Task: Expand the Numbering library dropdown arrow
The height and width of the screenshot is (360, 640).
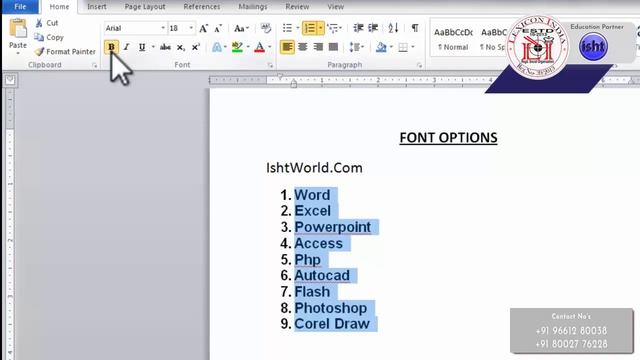Action: 320,28
